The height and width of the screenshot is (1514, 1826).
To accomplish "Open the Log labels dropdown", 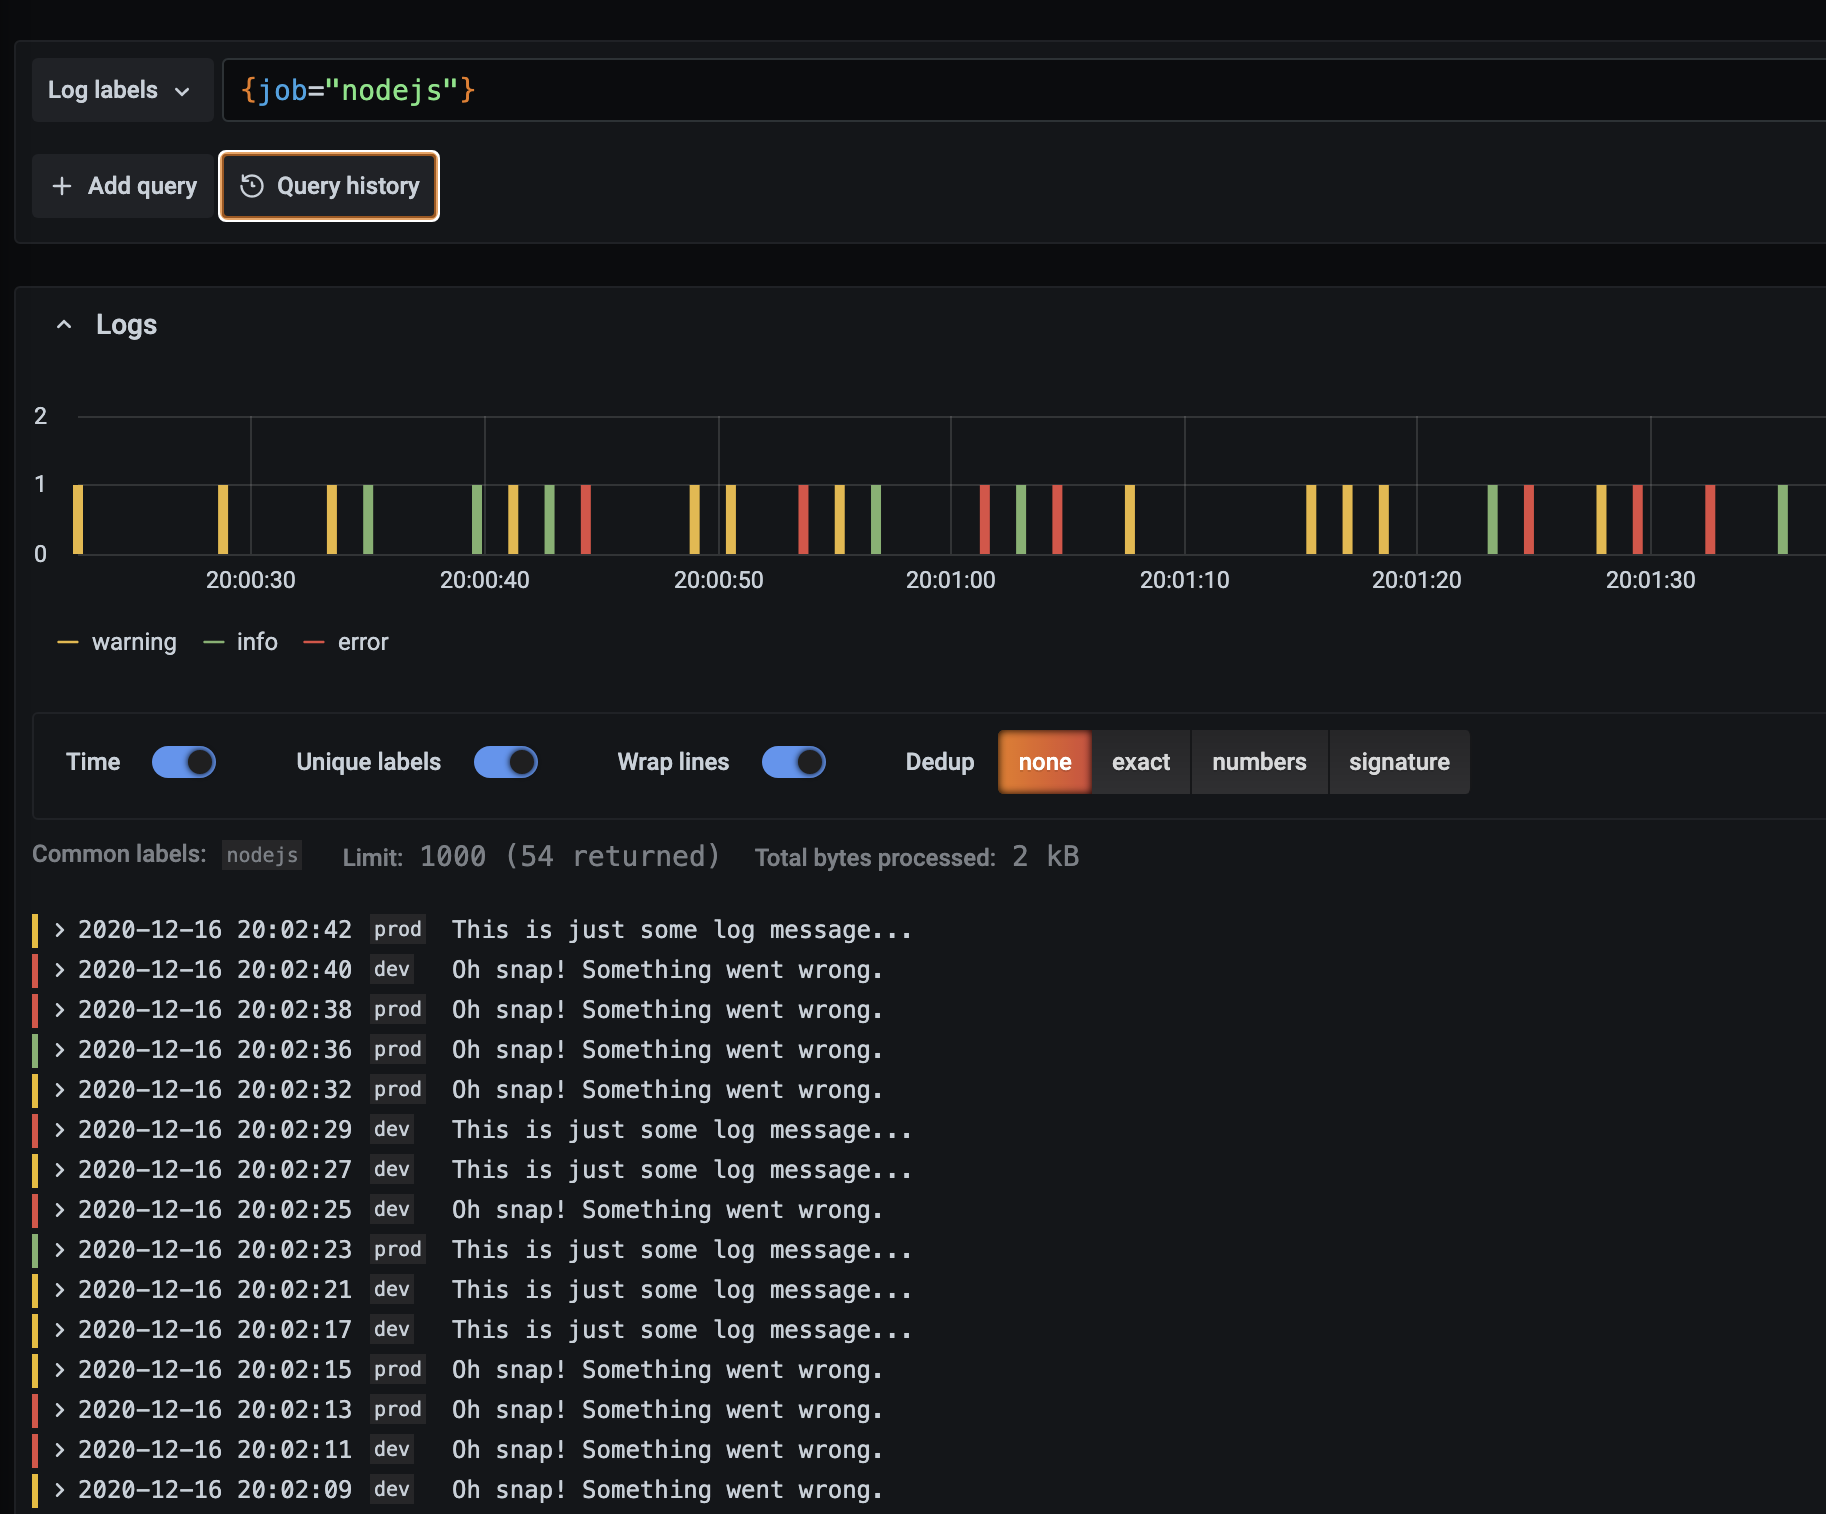I will [122, 90].
